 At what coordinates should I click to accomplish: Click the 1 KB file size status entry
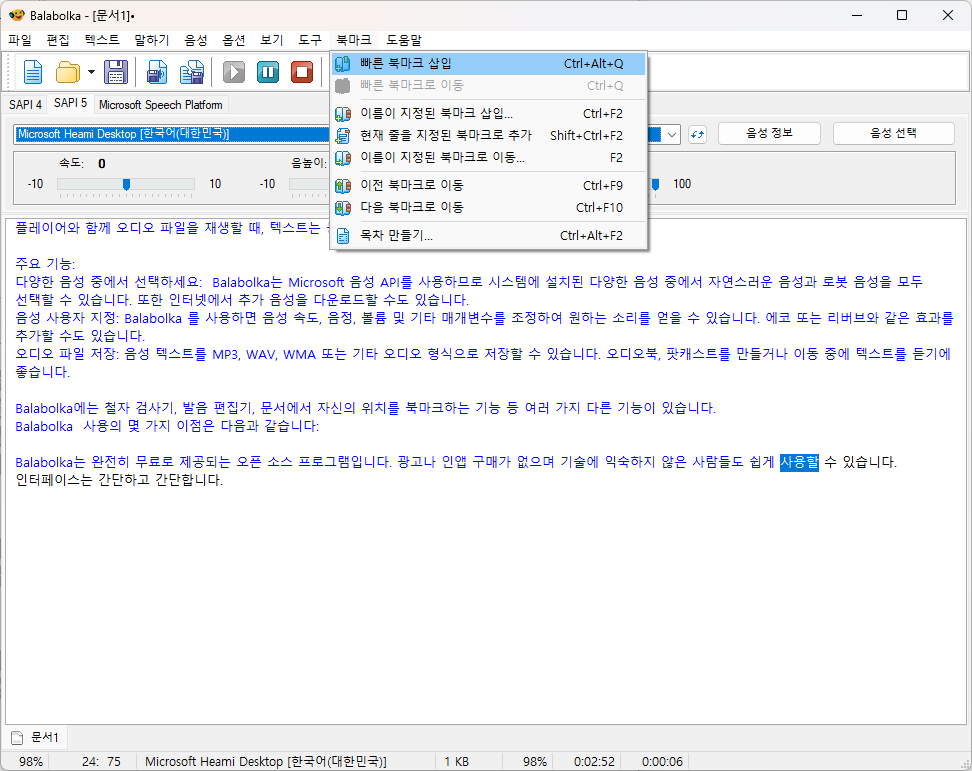tap(457, 762)
